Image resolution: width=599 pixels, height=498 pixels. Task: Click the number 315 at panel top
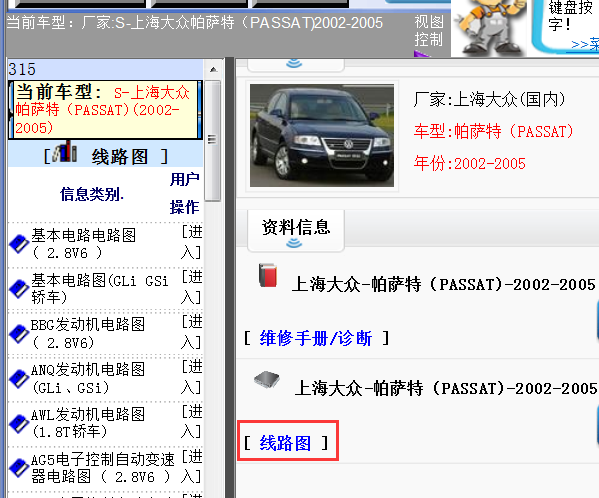[x=22, y=69]
